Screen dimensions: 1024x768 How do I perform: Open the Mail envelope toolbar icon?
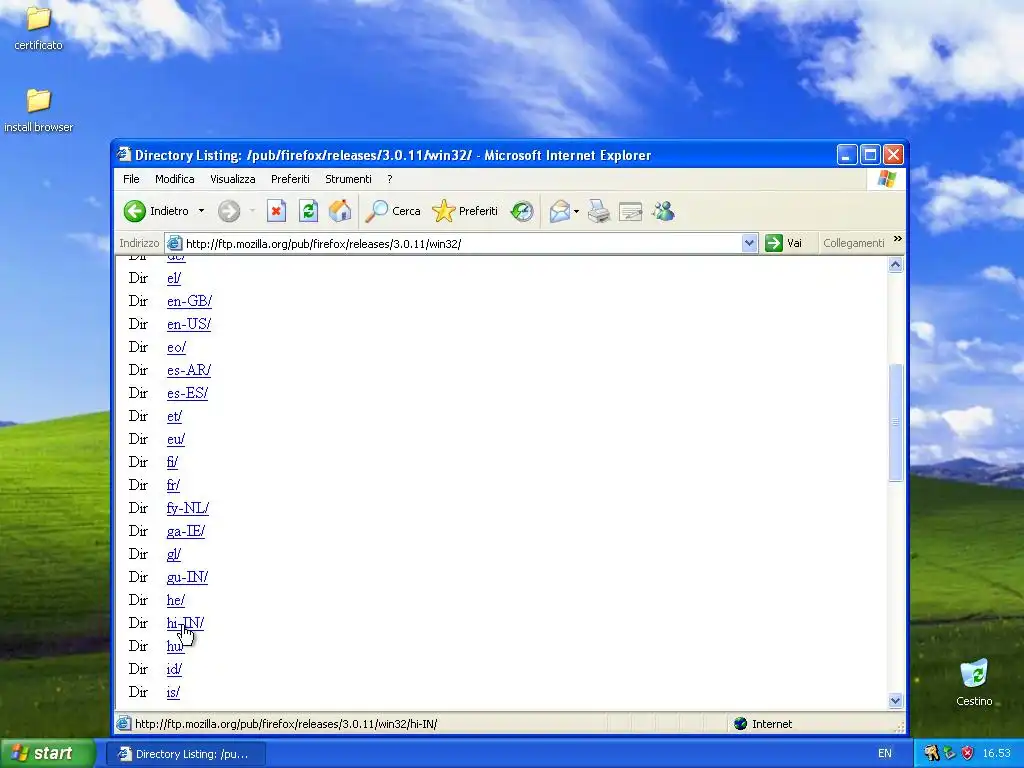pos(560,211)
